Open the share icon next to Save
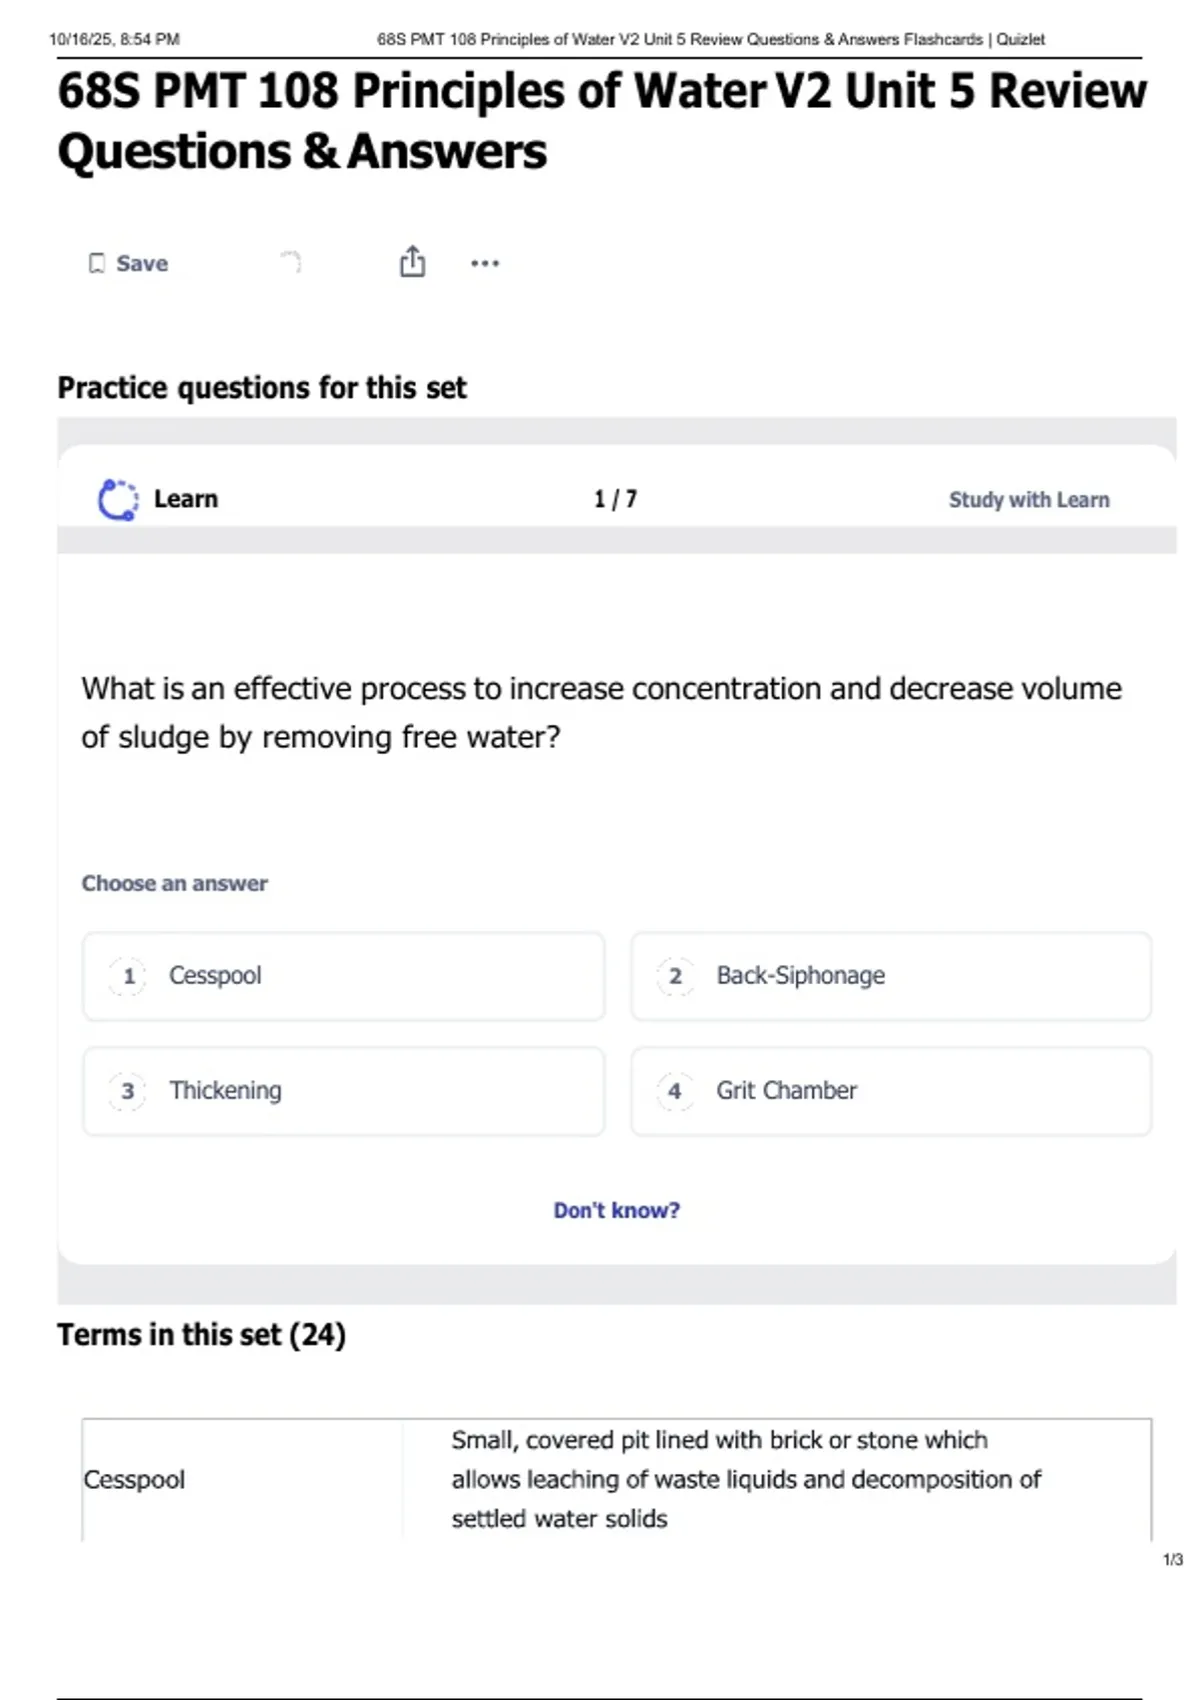The height and width of the screenshot is (1700, 1200). (x=412, y=262)
